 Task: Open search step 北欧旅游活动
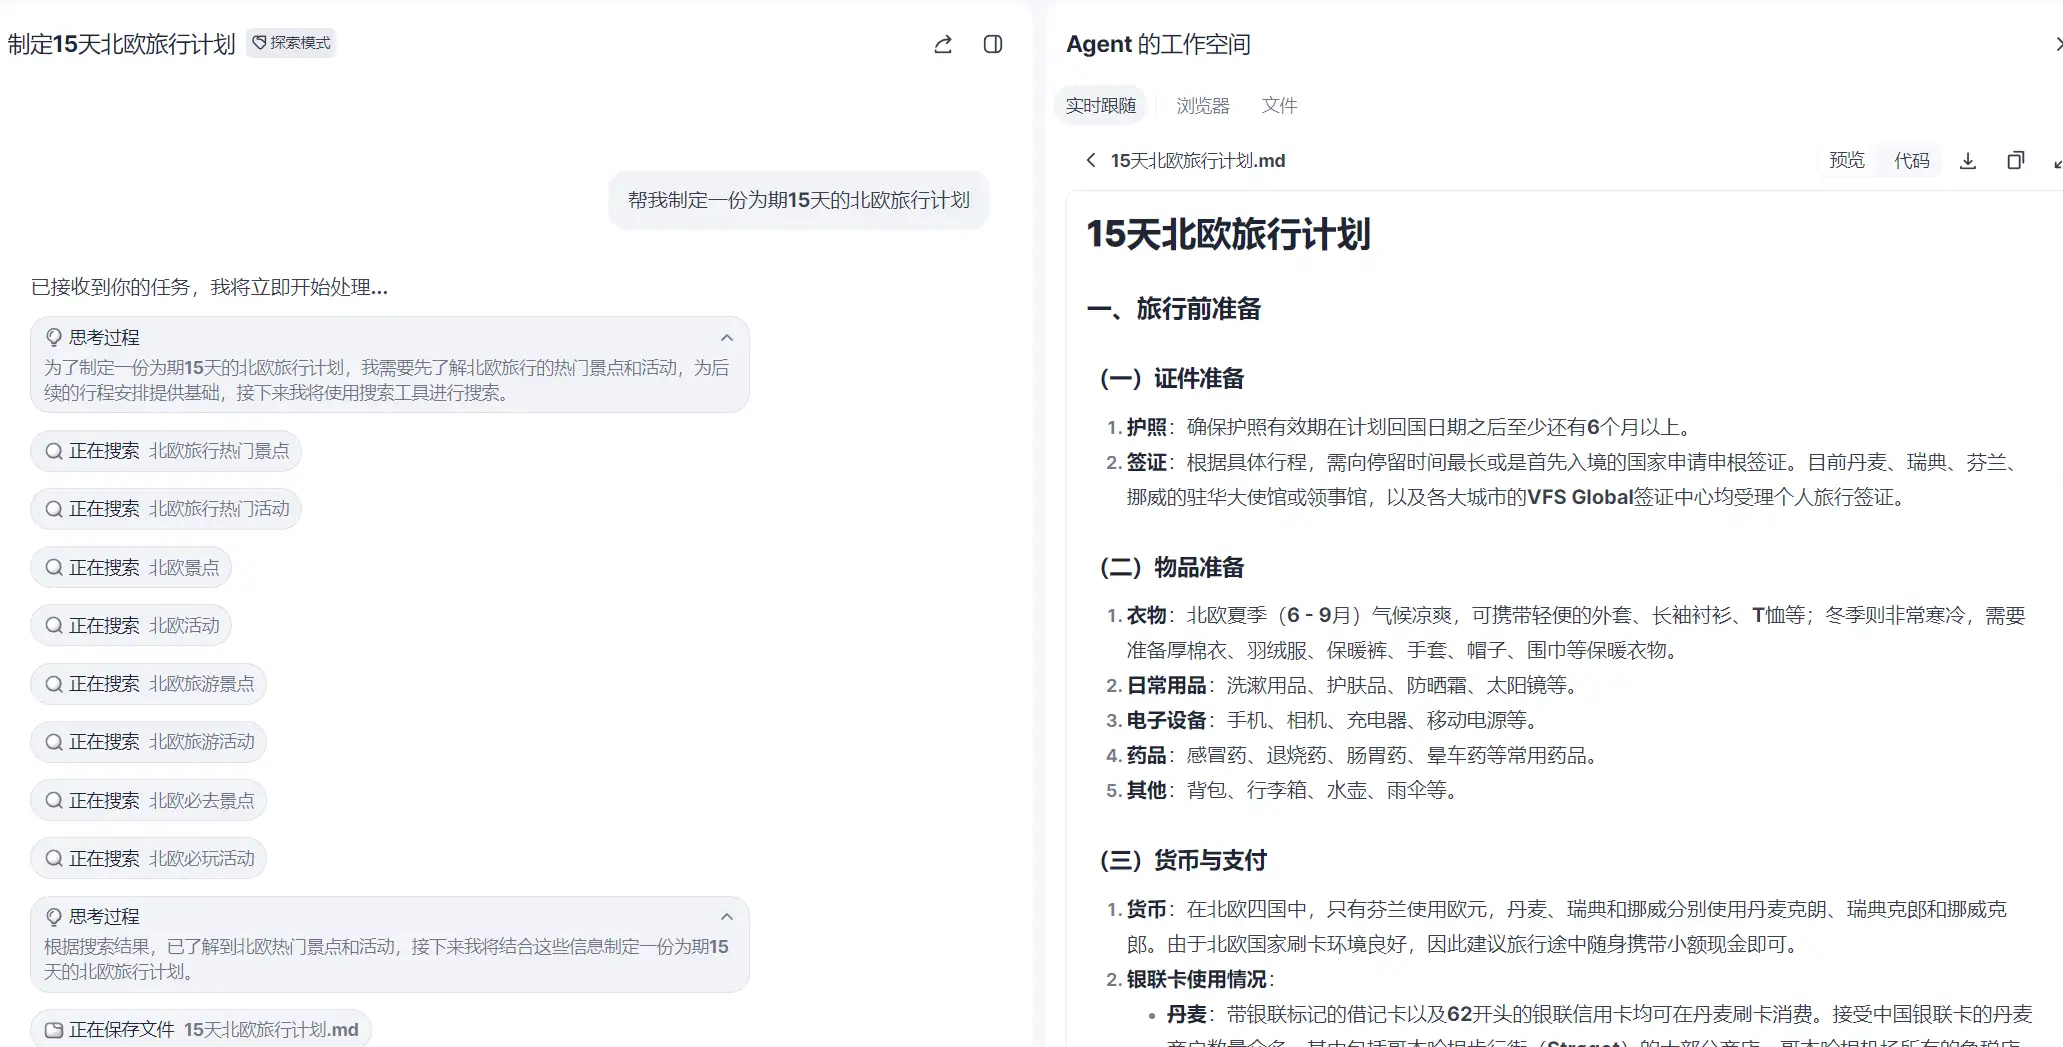[x=149, y=742]
